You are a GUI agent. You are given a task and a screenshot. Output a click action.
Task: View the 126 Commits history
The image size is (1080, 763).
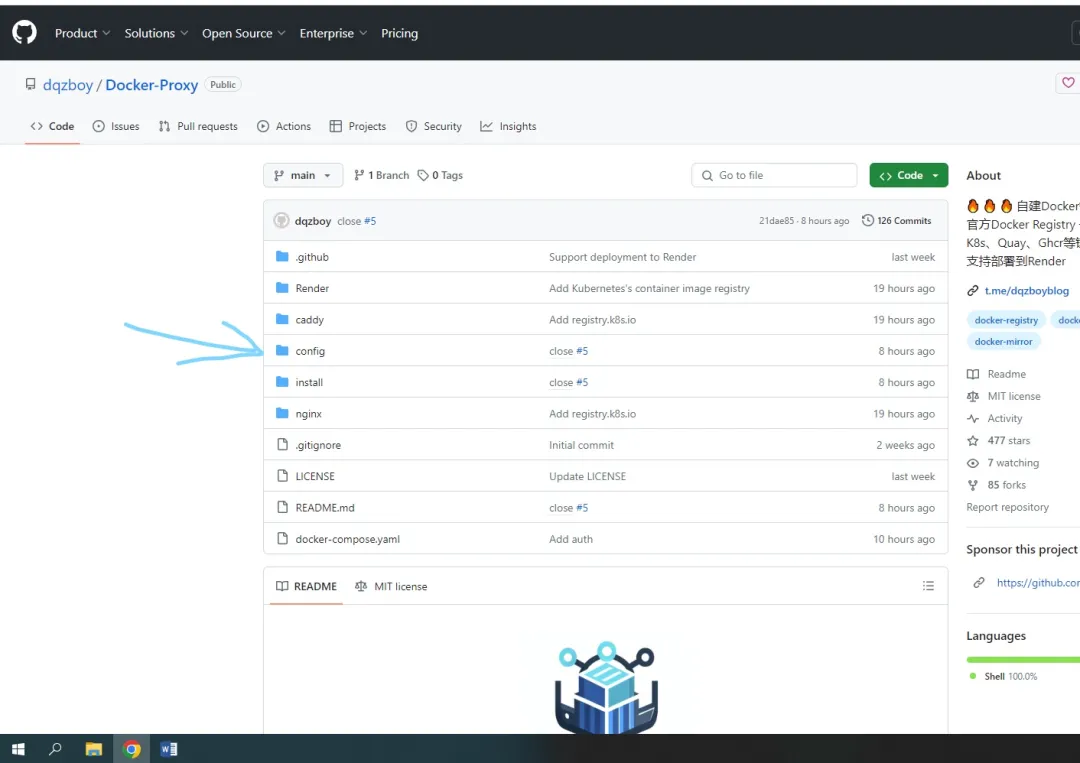[x=897, y=220]
